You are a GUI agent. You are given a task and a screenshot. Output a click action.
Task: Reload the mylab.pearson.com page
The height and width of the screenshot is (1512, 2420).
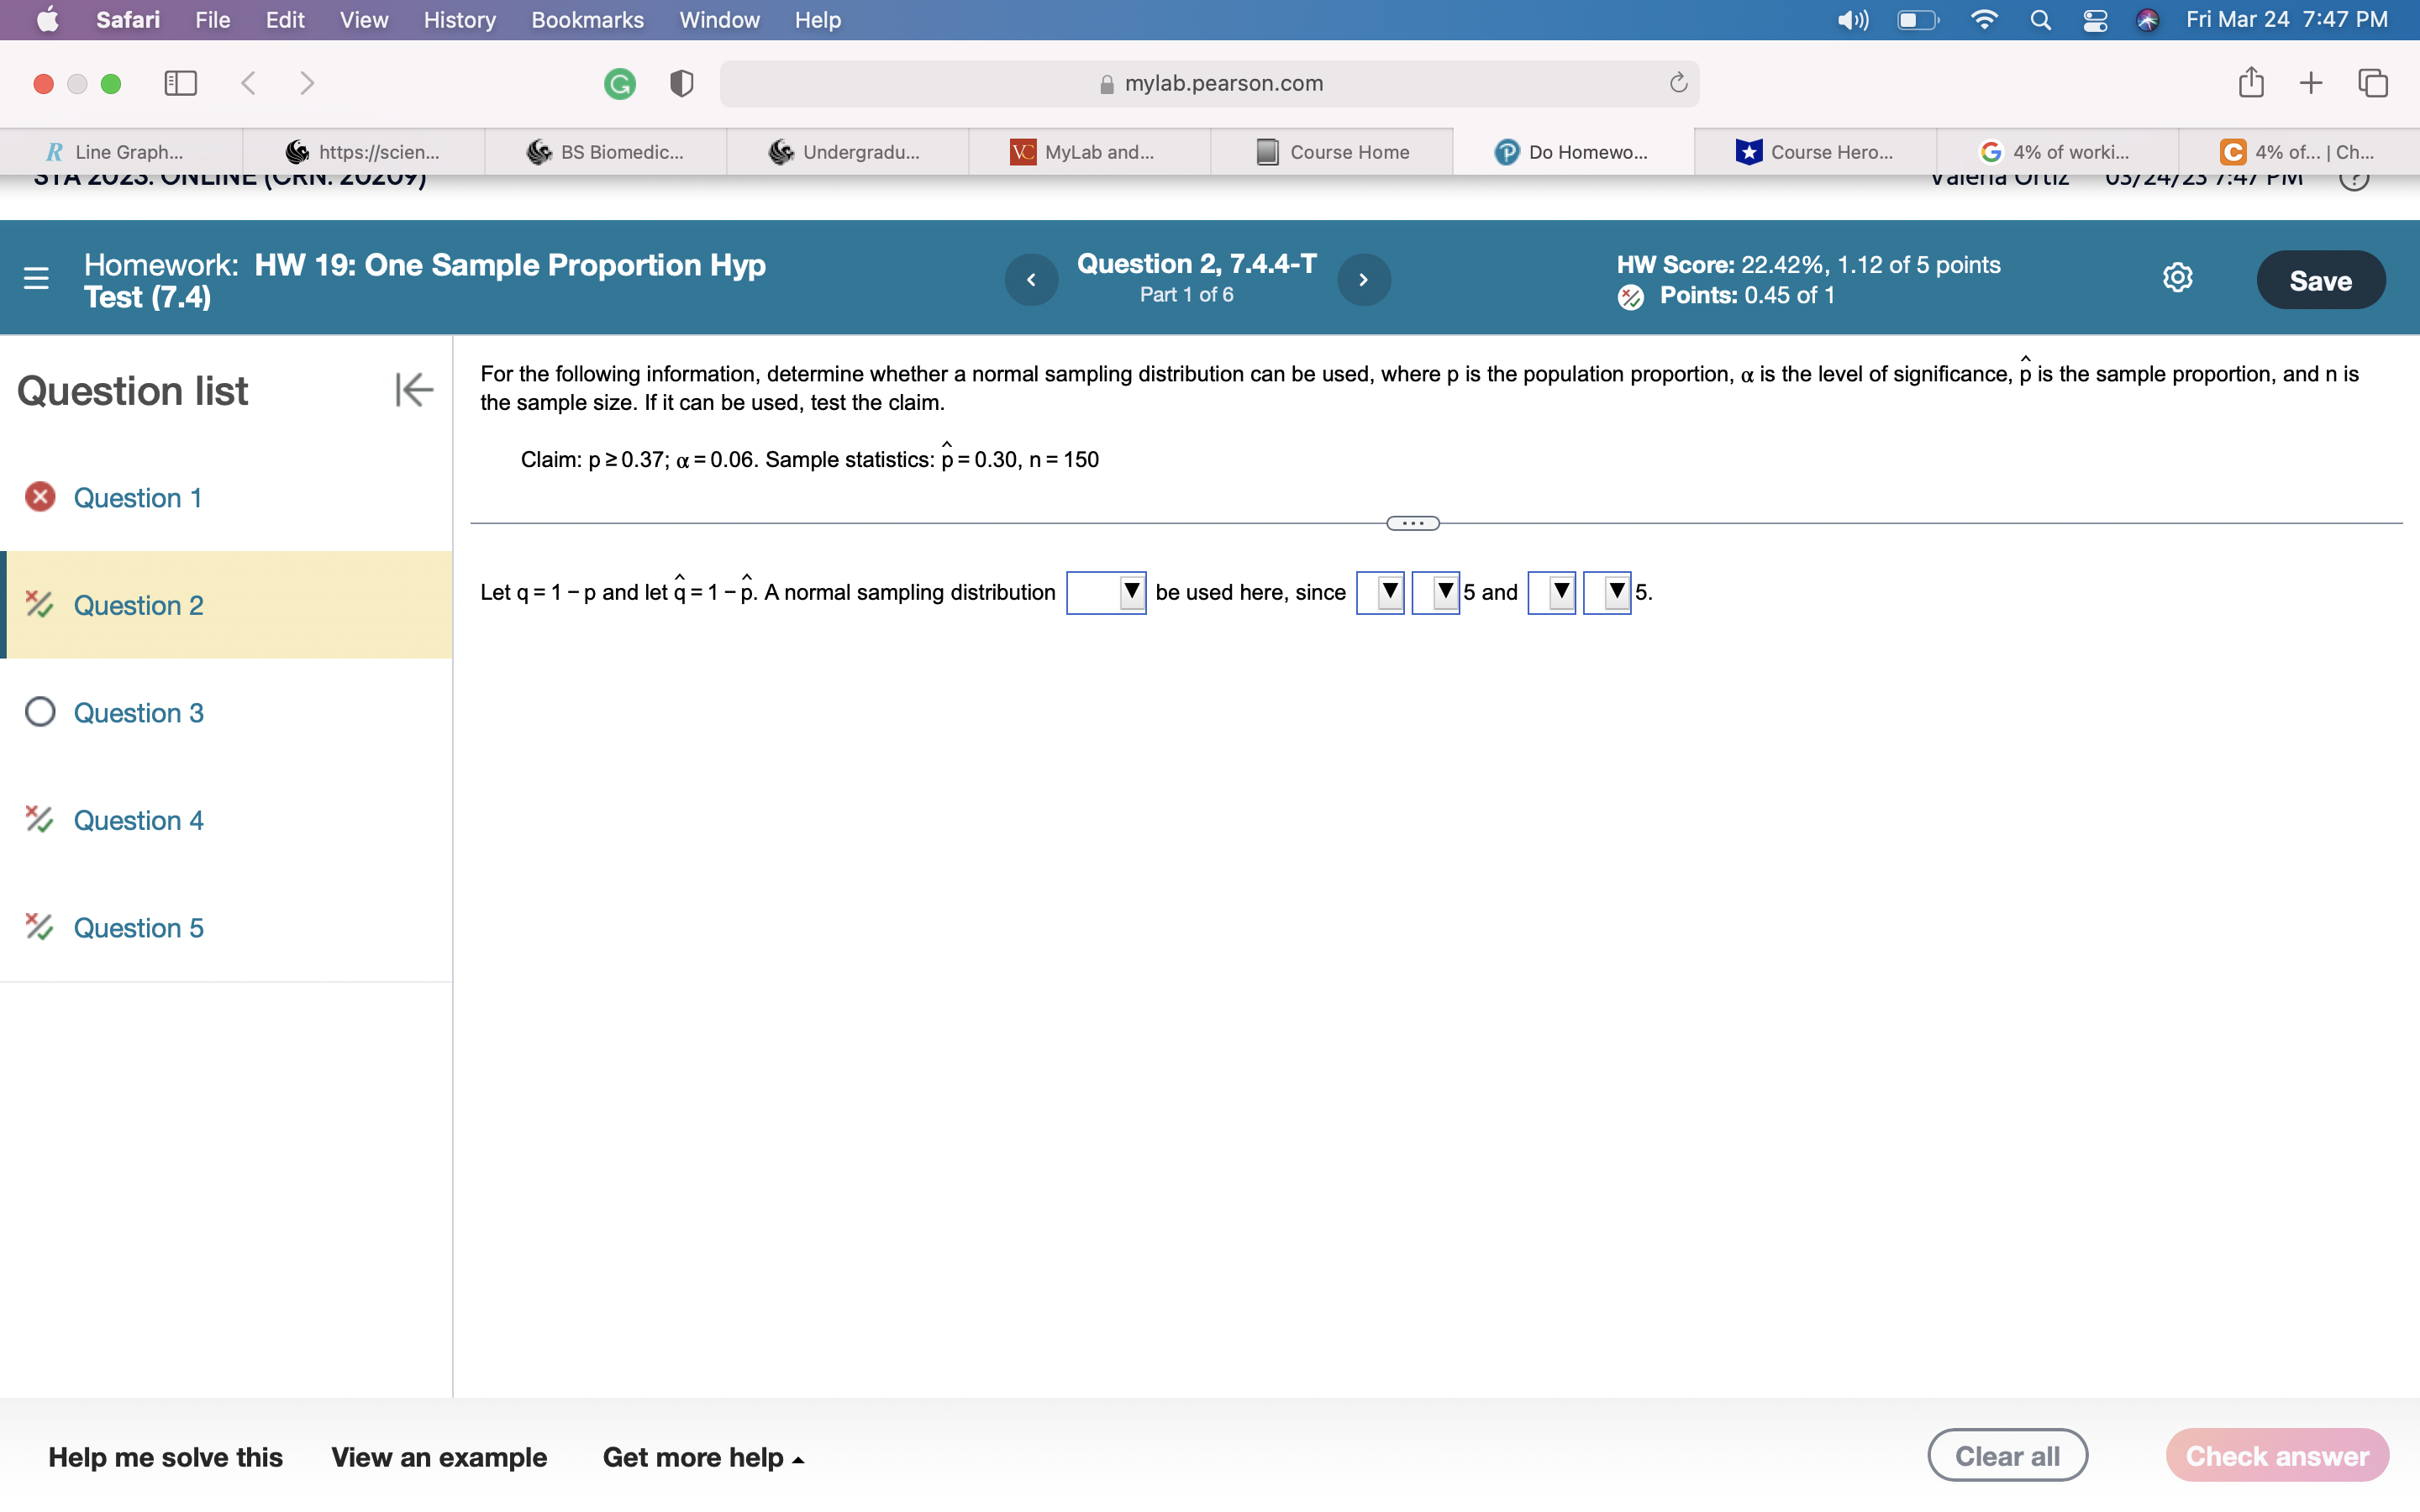pos(1678,83)
